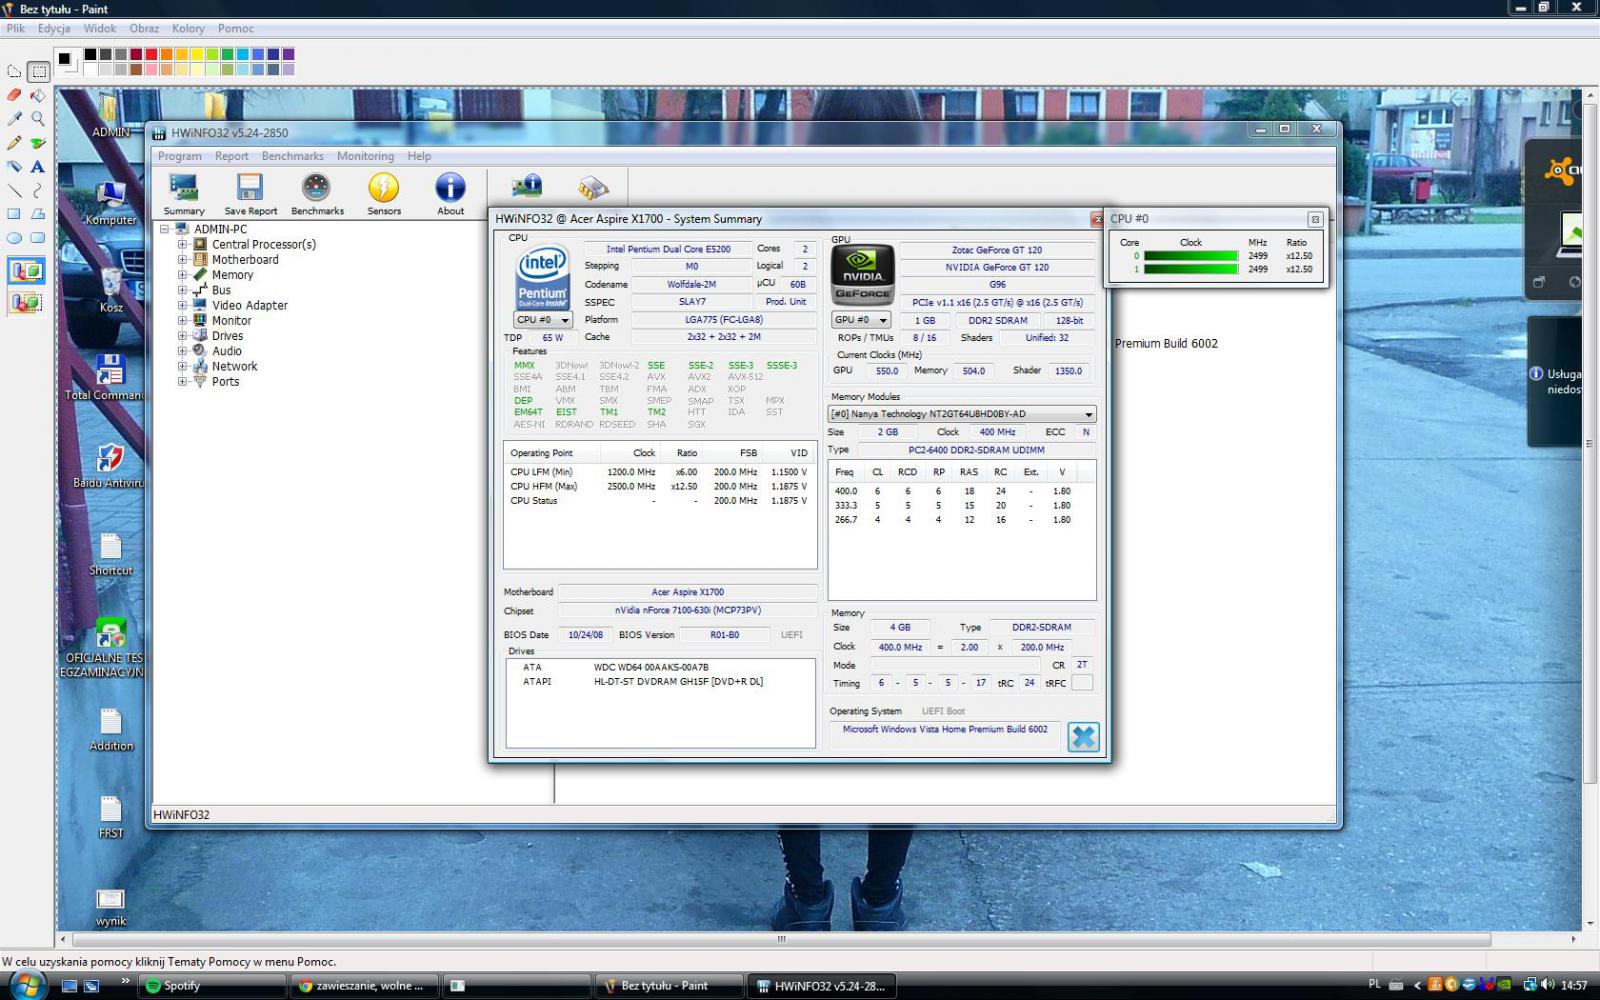Screen dimensions: 1600x1000
Task: Click the HWiNFO Summary toolbar icon
Action: click(184, 194)
